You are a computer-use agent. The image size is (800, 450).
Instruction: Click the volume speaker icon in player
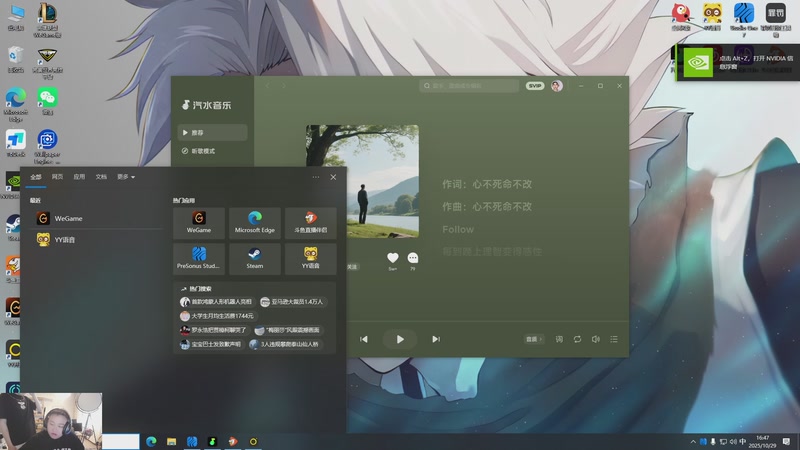[595, 339]
